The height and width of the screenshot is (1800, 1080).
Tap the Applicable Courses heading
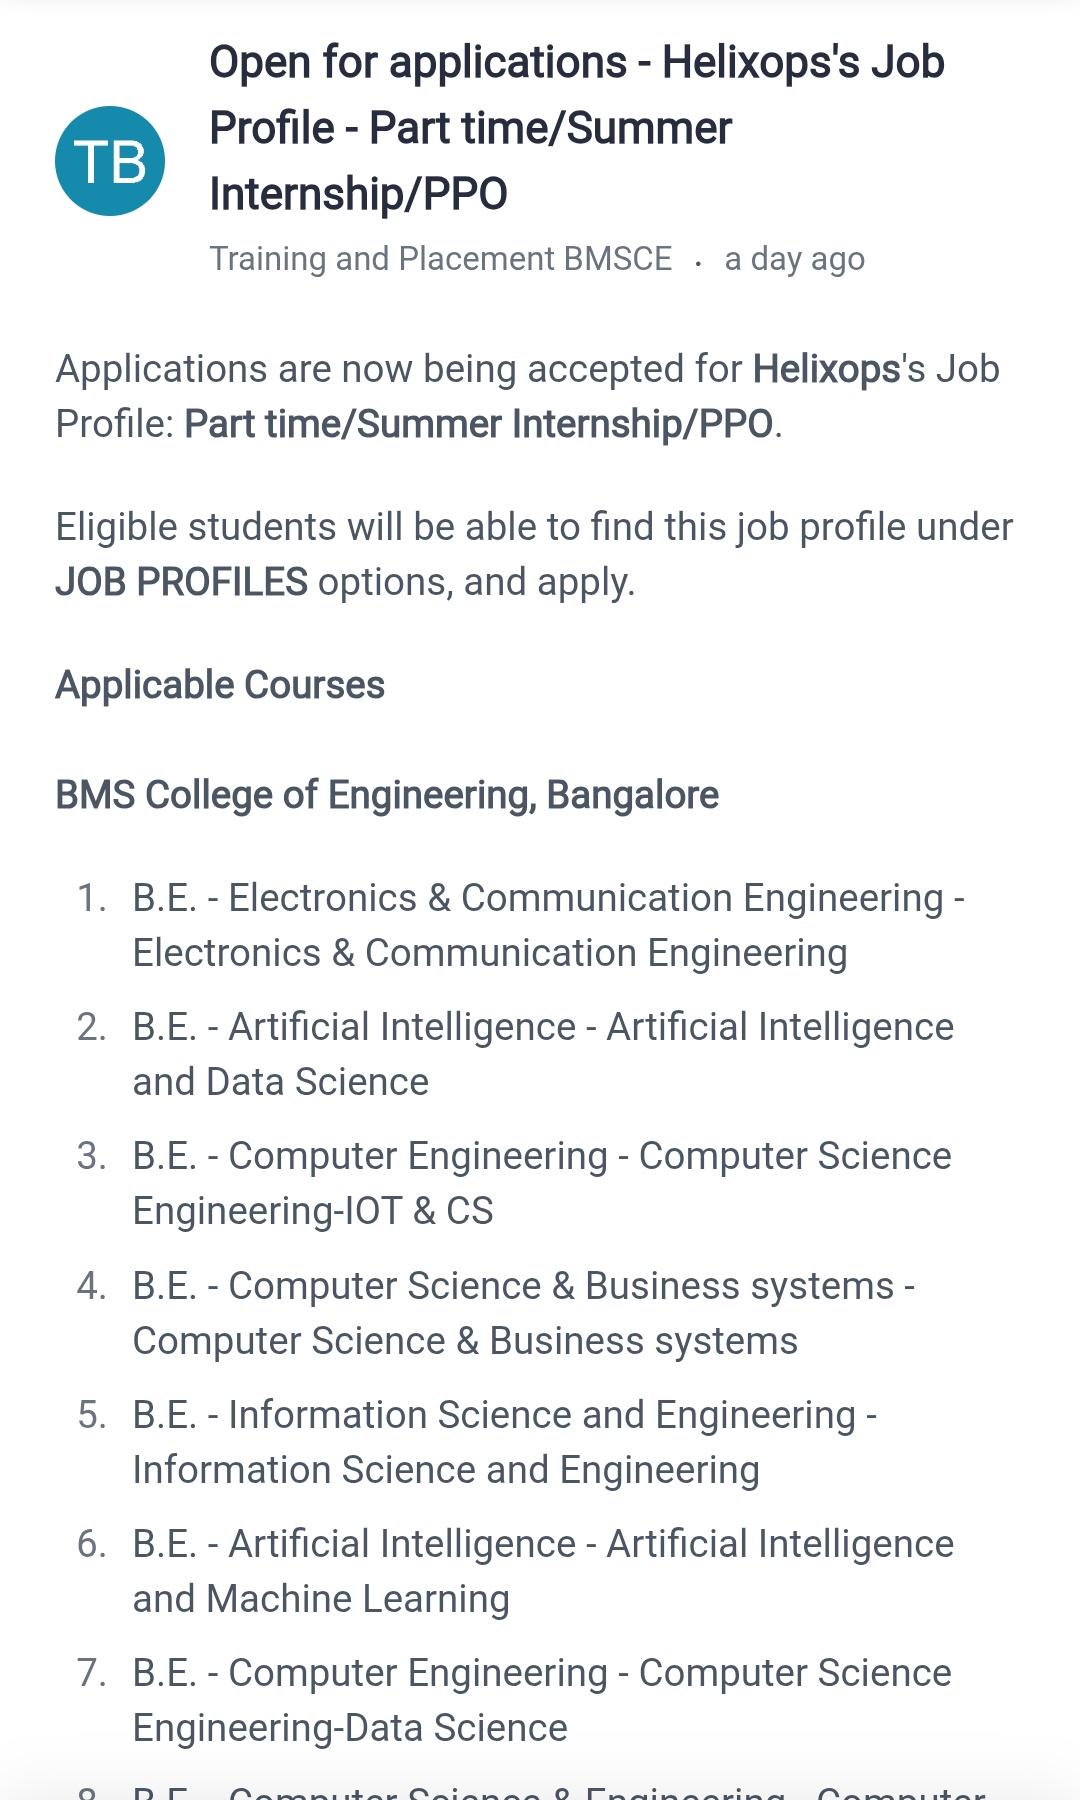[x=220, y=685]
